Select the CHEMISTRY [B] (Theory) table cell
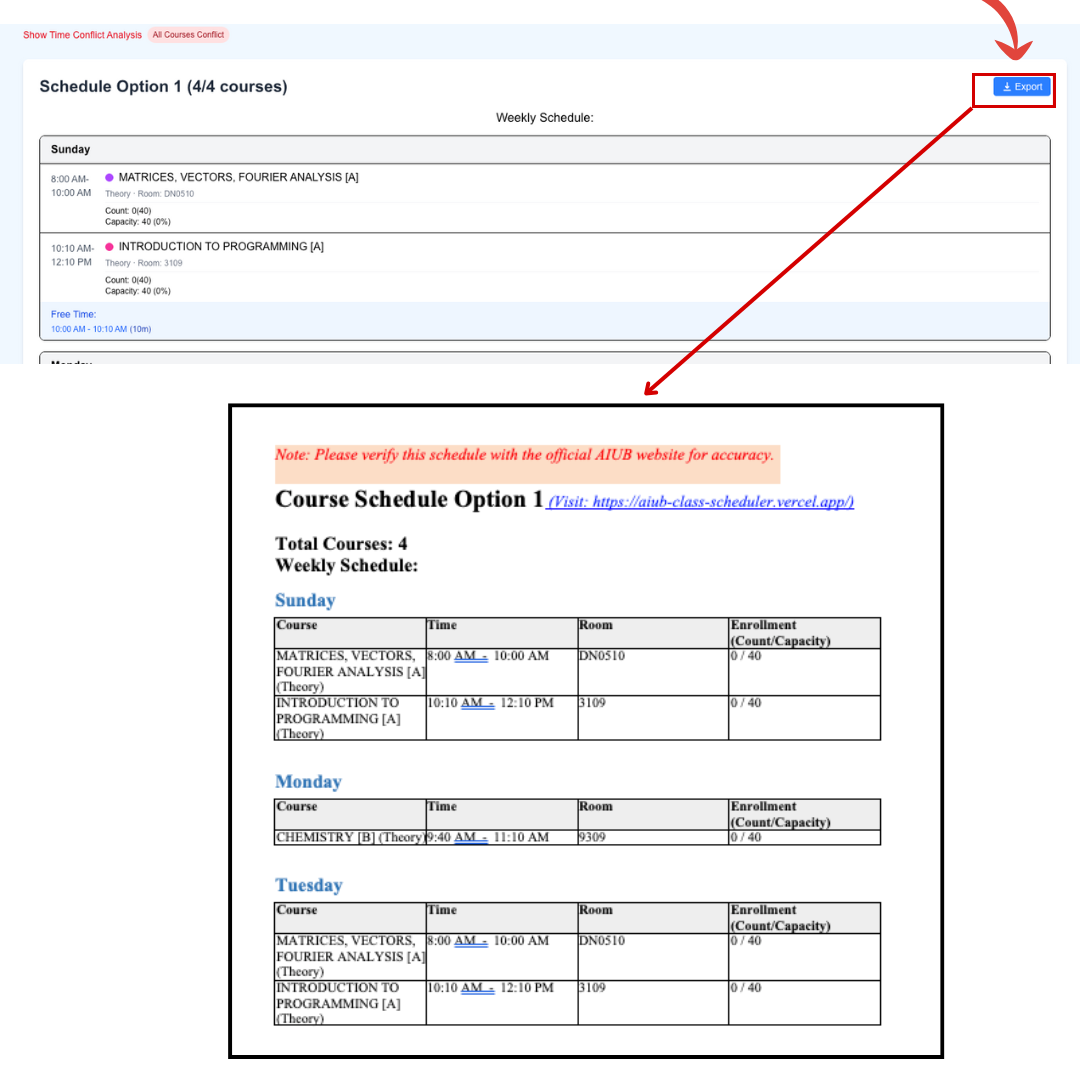 350,838
